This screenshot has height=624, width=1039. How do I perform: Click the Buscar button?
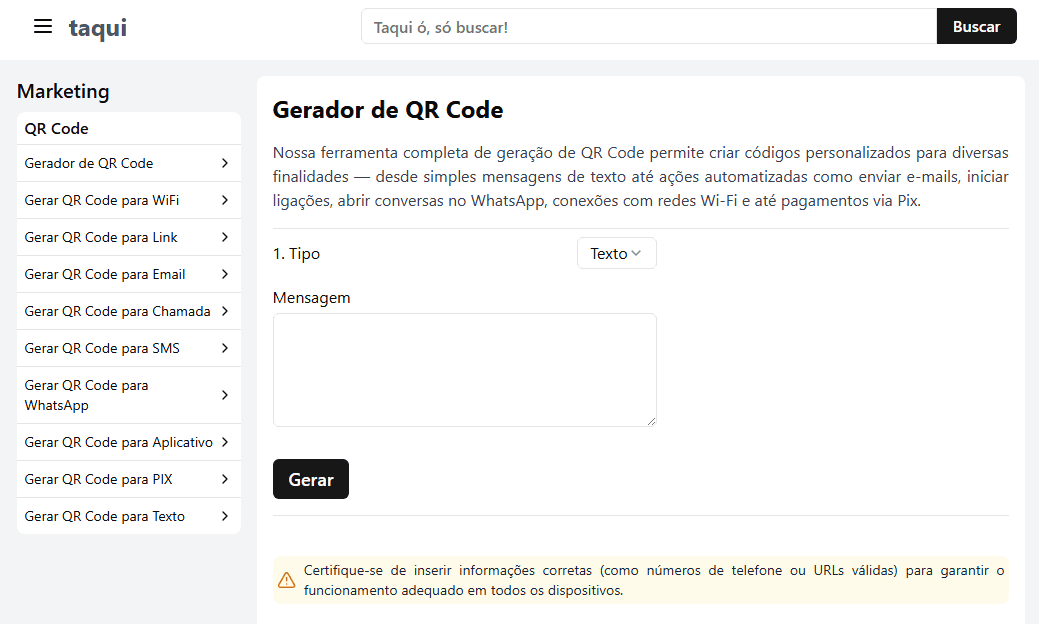click(976, 26)
